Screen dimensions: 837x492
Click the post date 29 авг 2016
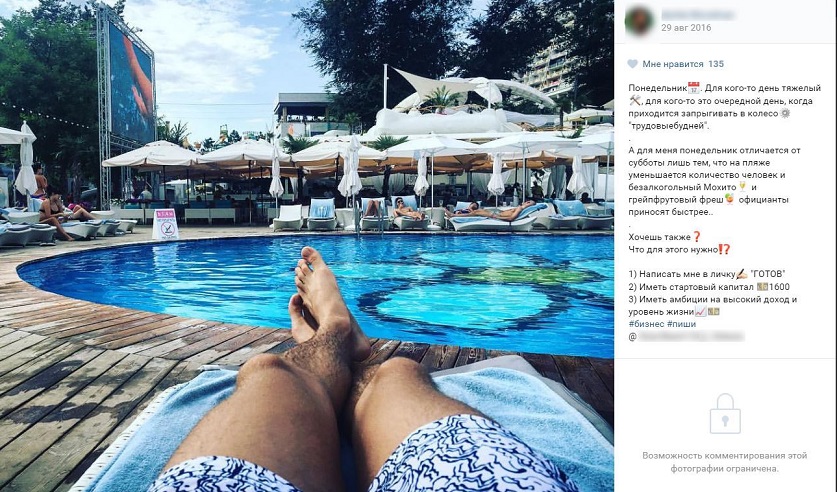click(x=686, y=28)
